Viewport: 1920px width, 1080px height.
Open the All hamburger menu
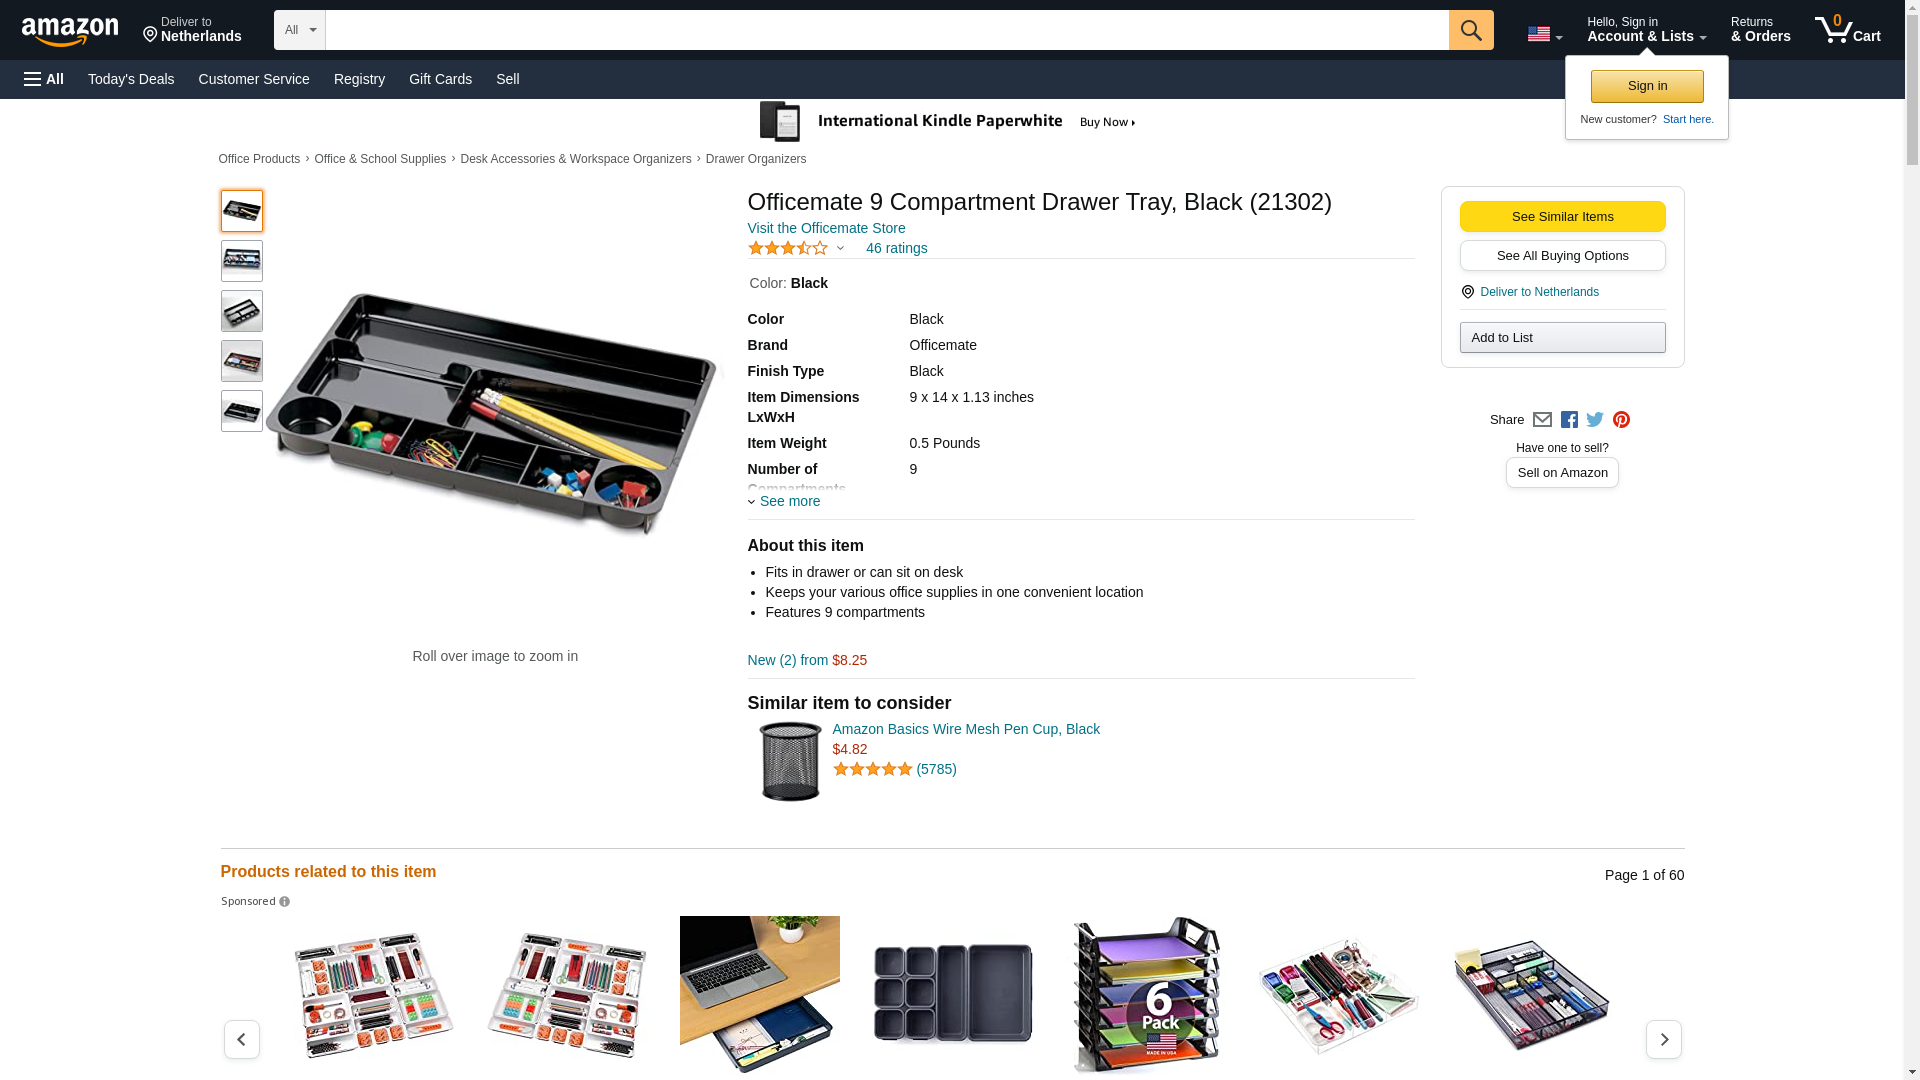click(44, 79)
